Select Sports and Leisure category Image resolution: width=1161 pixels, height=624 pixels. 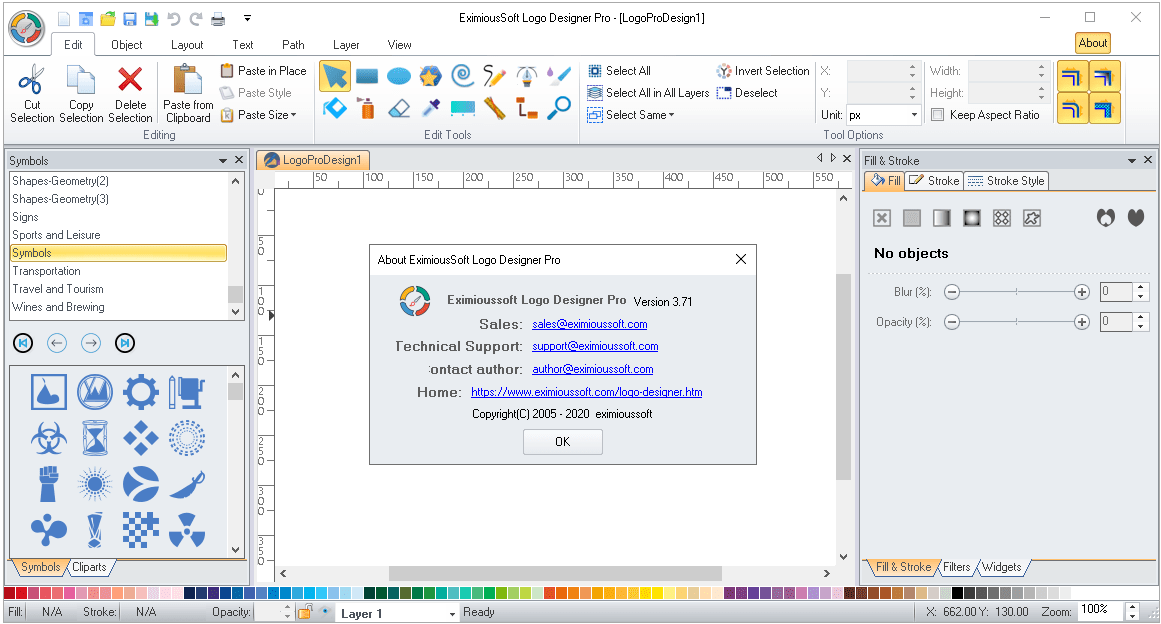(118, 235)
